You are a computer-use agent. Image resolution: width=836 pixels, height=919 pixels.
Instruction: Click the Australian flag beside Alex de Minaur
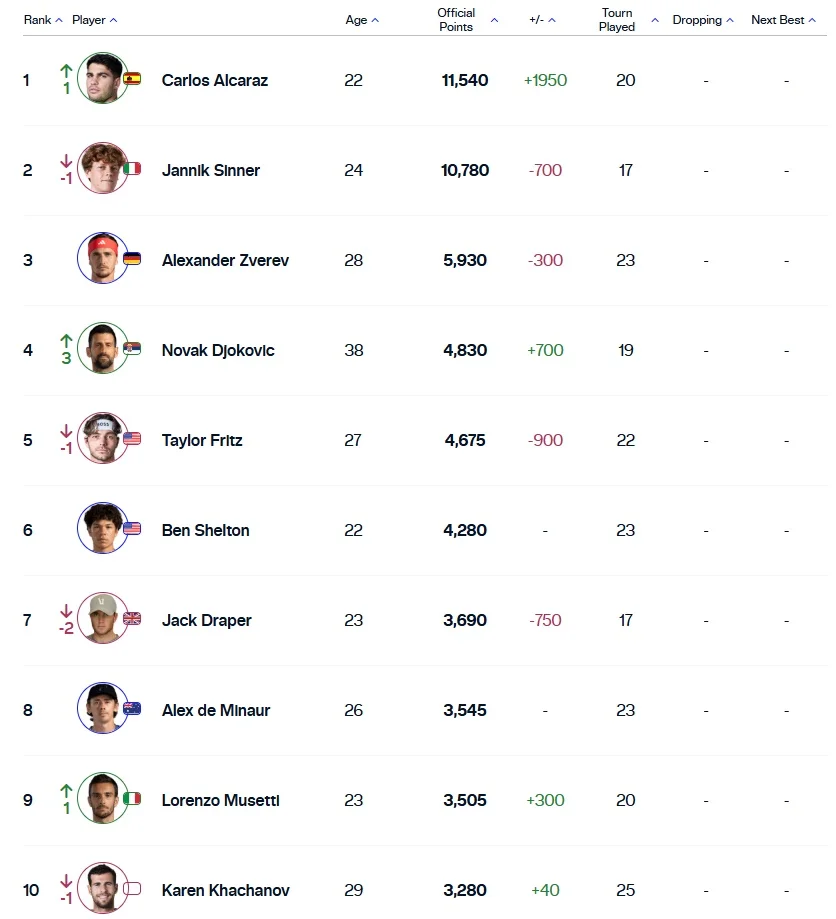tap(132, 709)
